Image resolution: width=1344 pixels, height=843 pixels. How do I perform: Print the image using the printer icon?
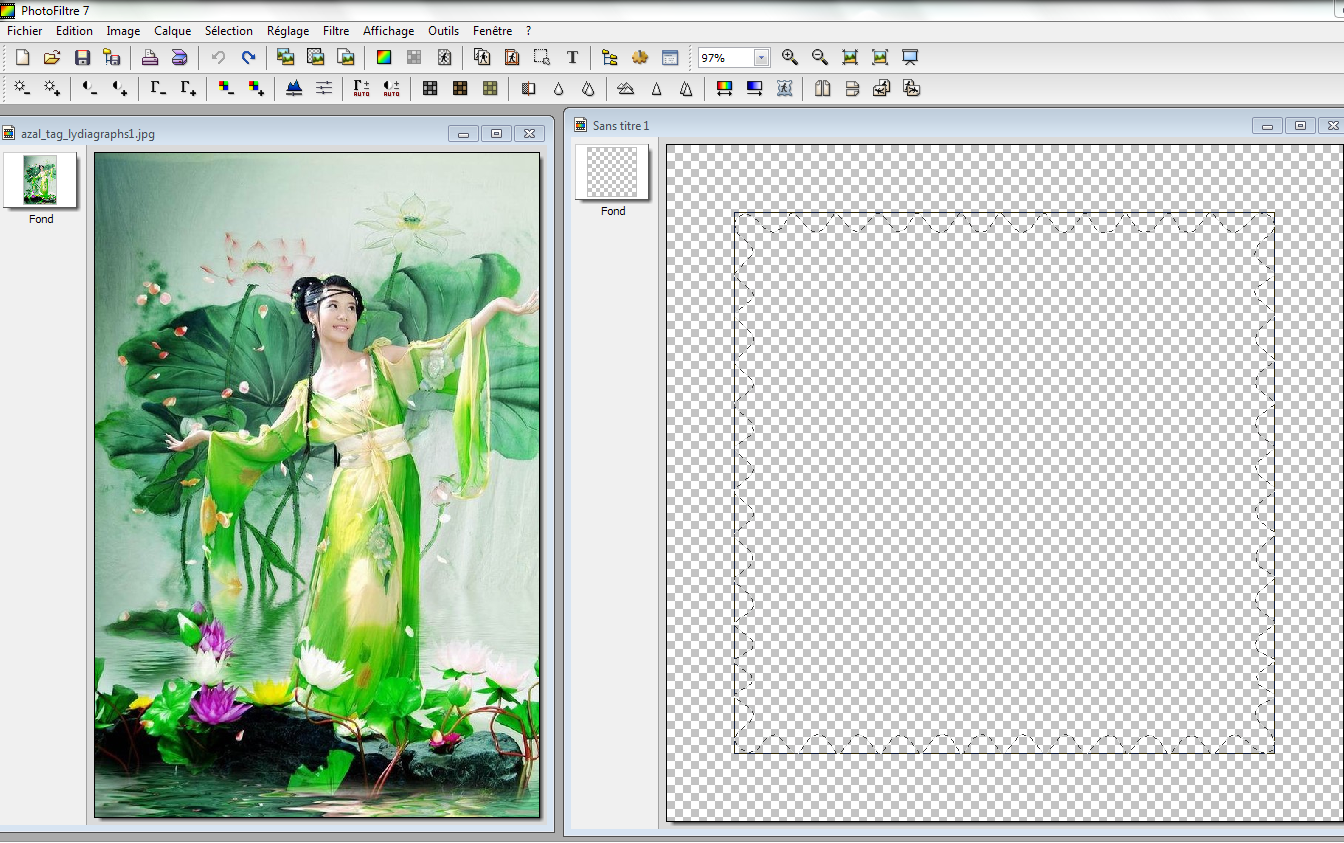(x=149, y=58)
